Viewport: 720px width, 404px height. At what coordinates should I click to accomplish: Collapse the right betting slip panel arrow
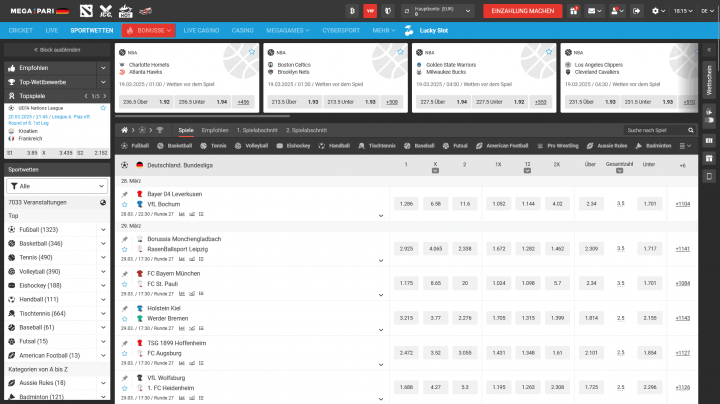[x=709, y=50]
